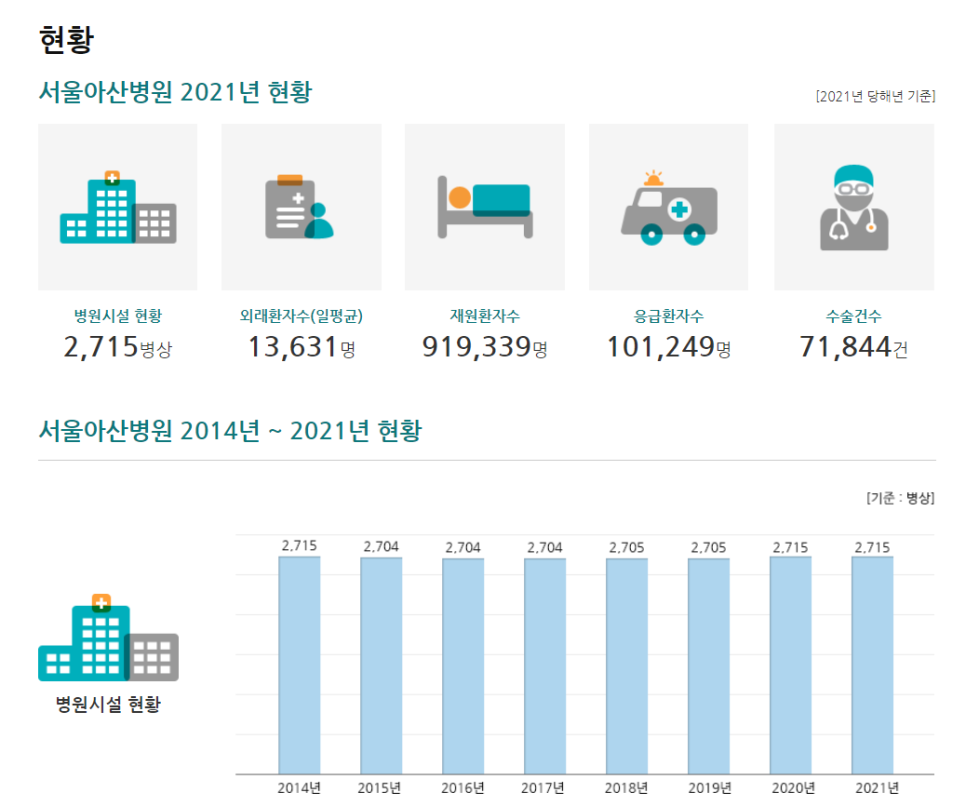966x806 pixels.
Task: Select the 2021년 bar in the chart
Action: click(872, 665)
